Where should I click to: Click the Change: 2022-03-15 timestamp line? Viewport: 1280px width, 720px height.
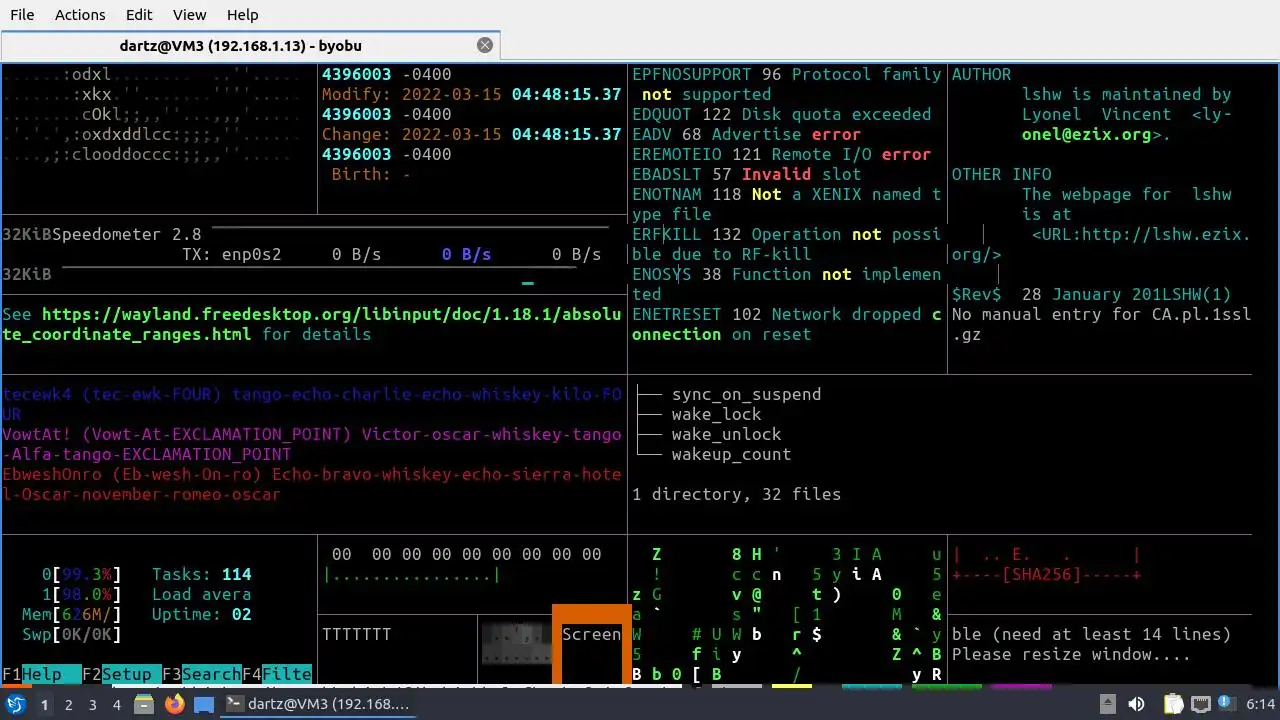click(471, 134)
